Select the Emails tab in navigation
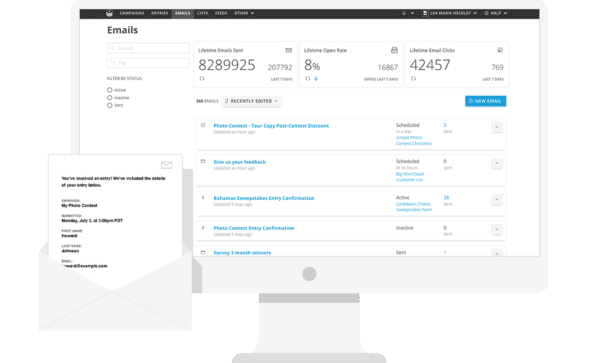The width and height of the screenshot is (600, 363). (x=183, y=13)
